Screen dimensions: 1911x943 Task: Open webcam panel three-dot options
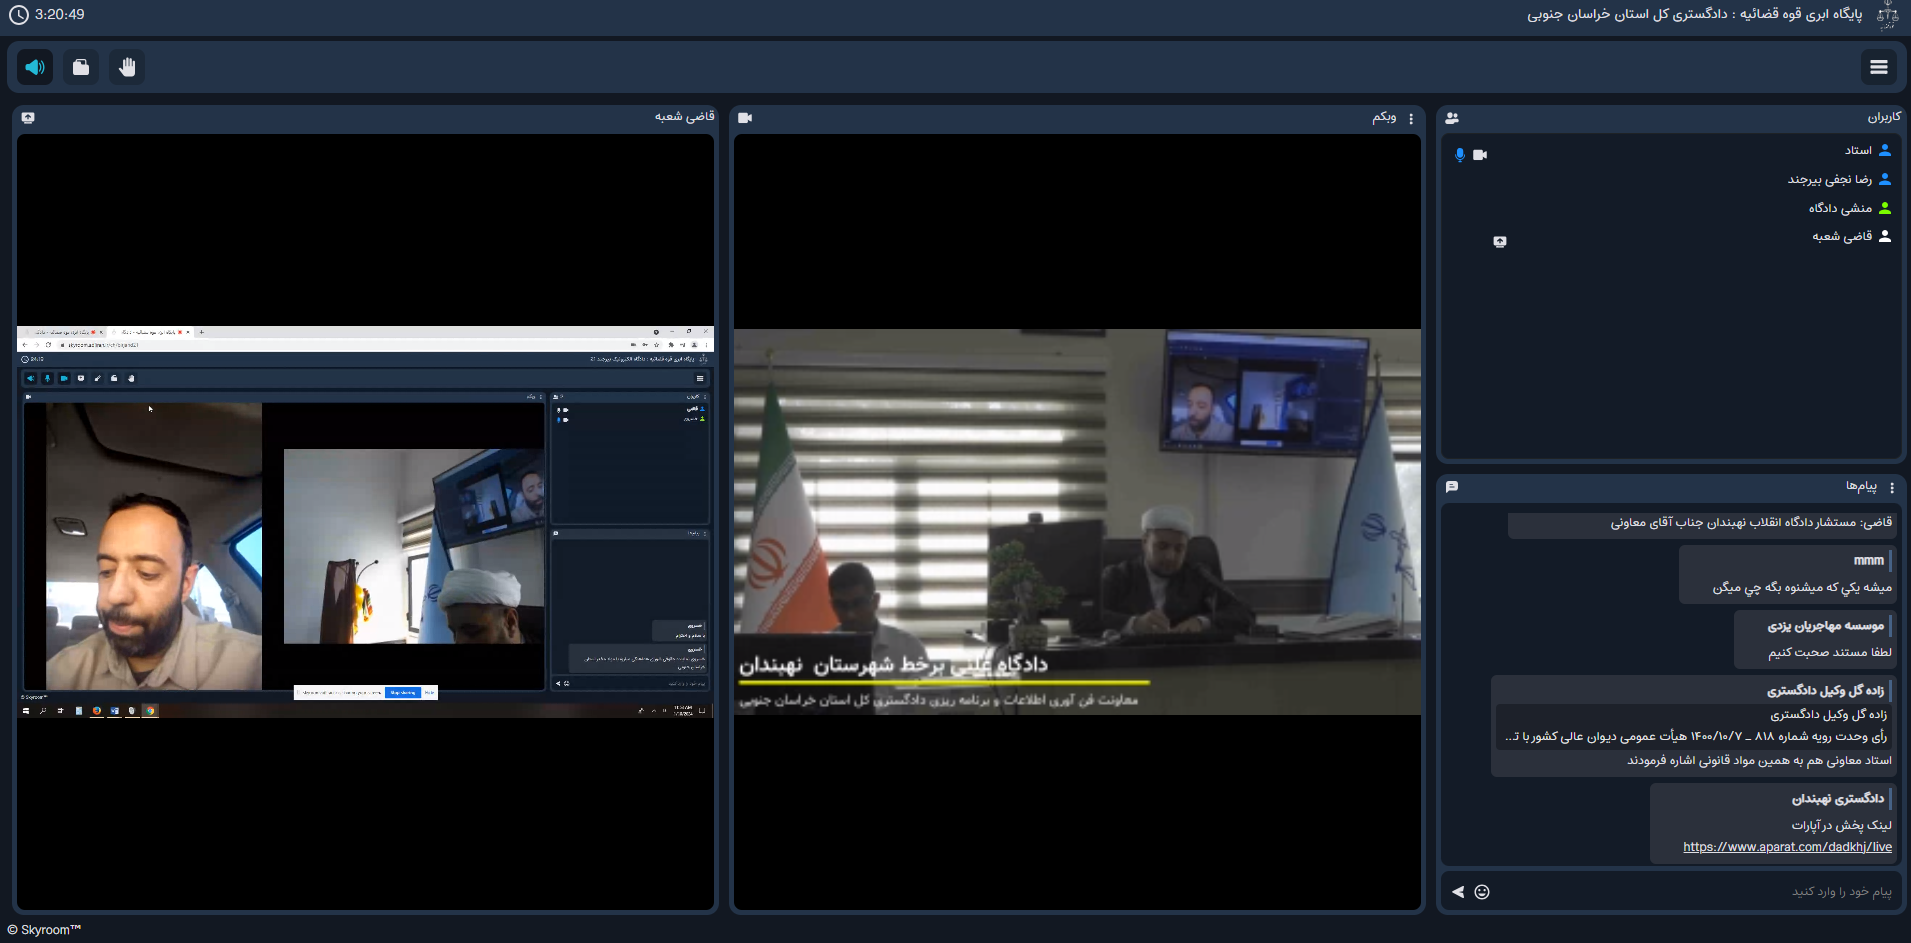[x=1411, y=118]
